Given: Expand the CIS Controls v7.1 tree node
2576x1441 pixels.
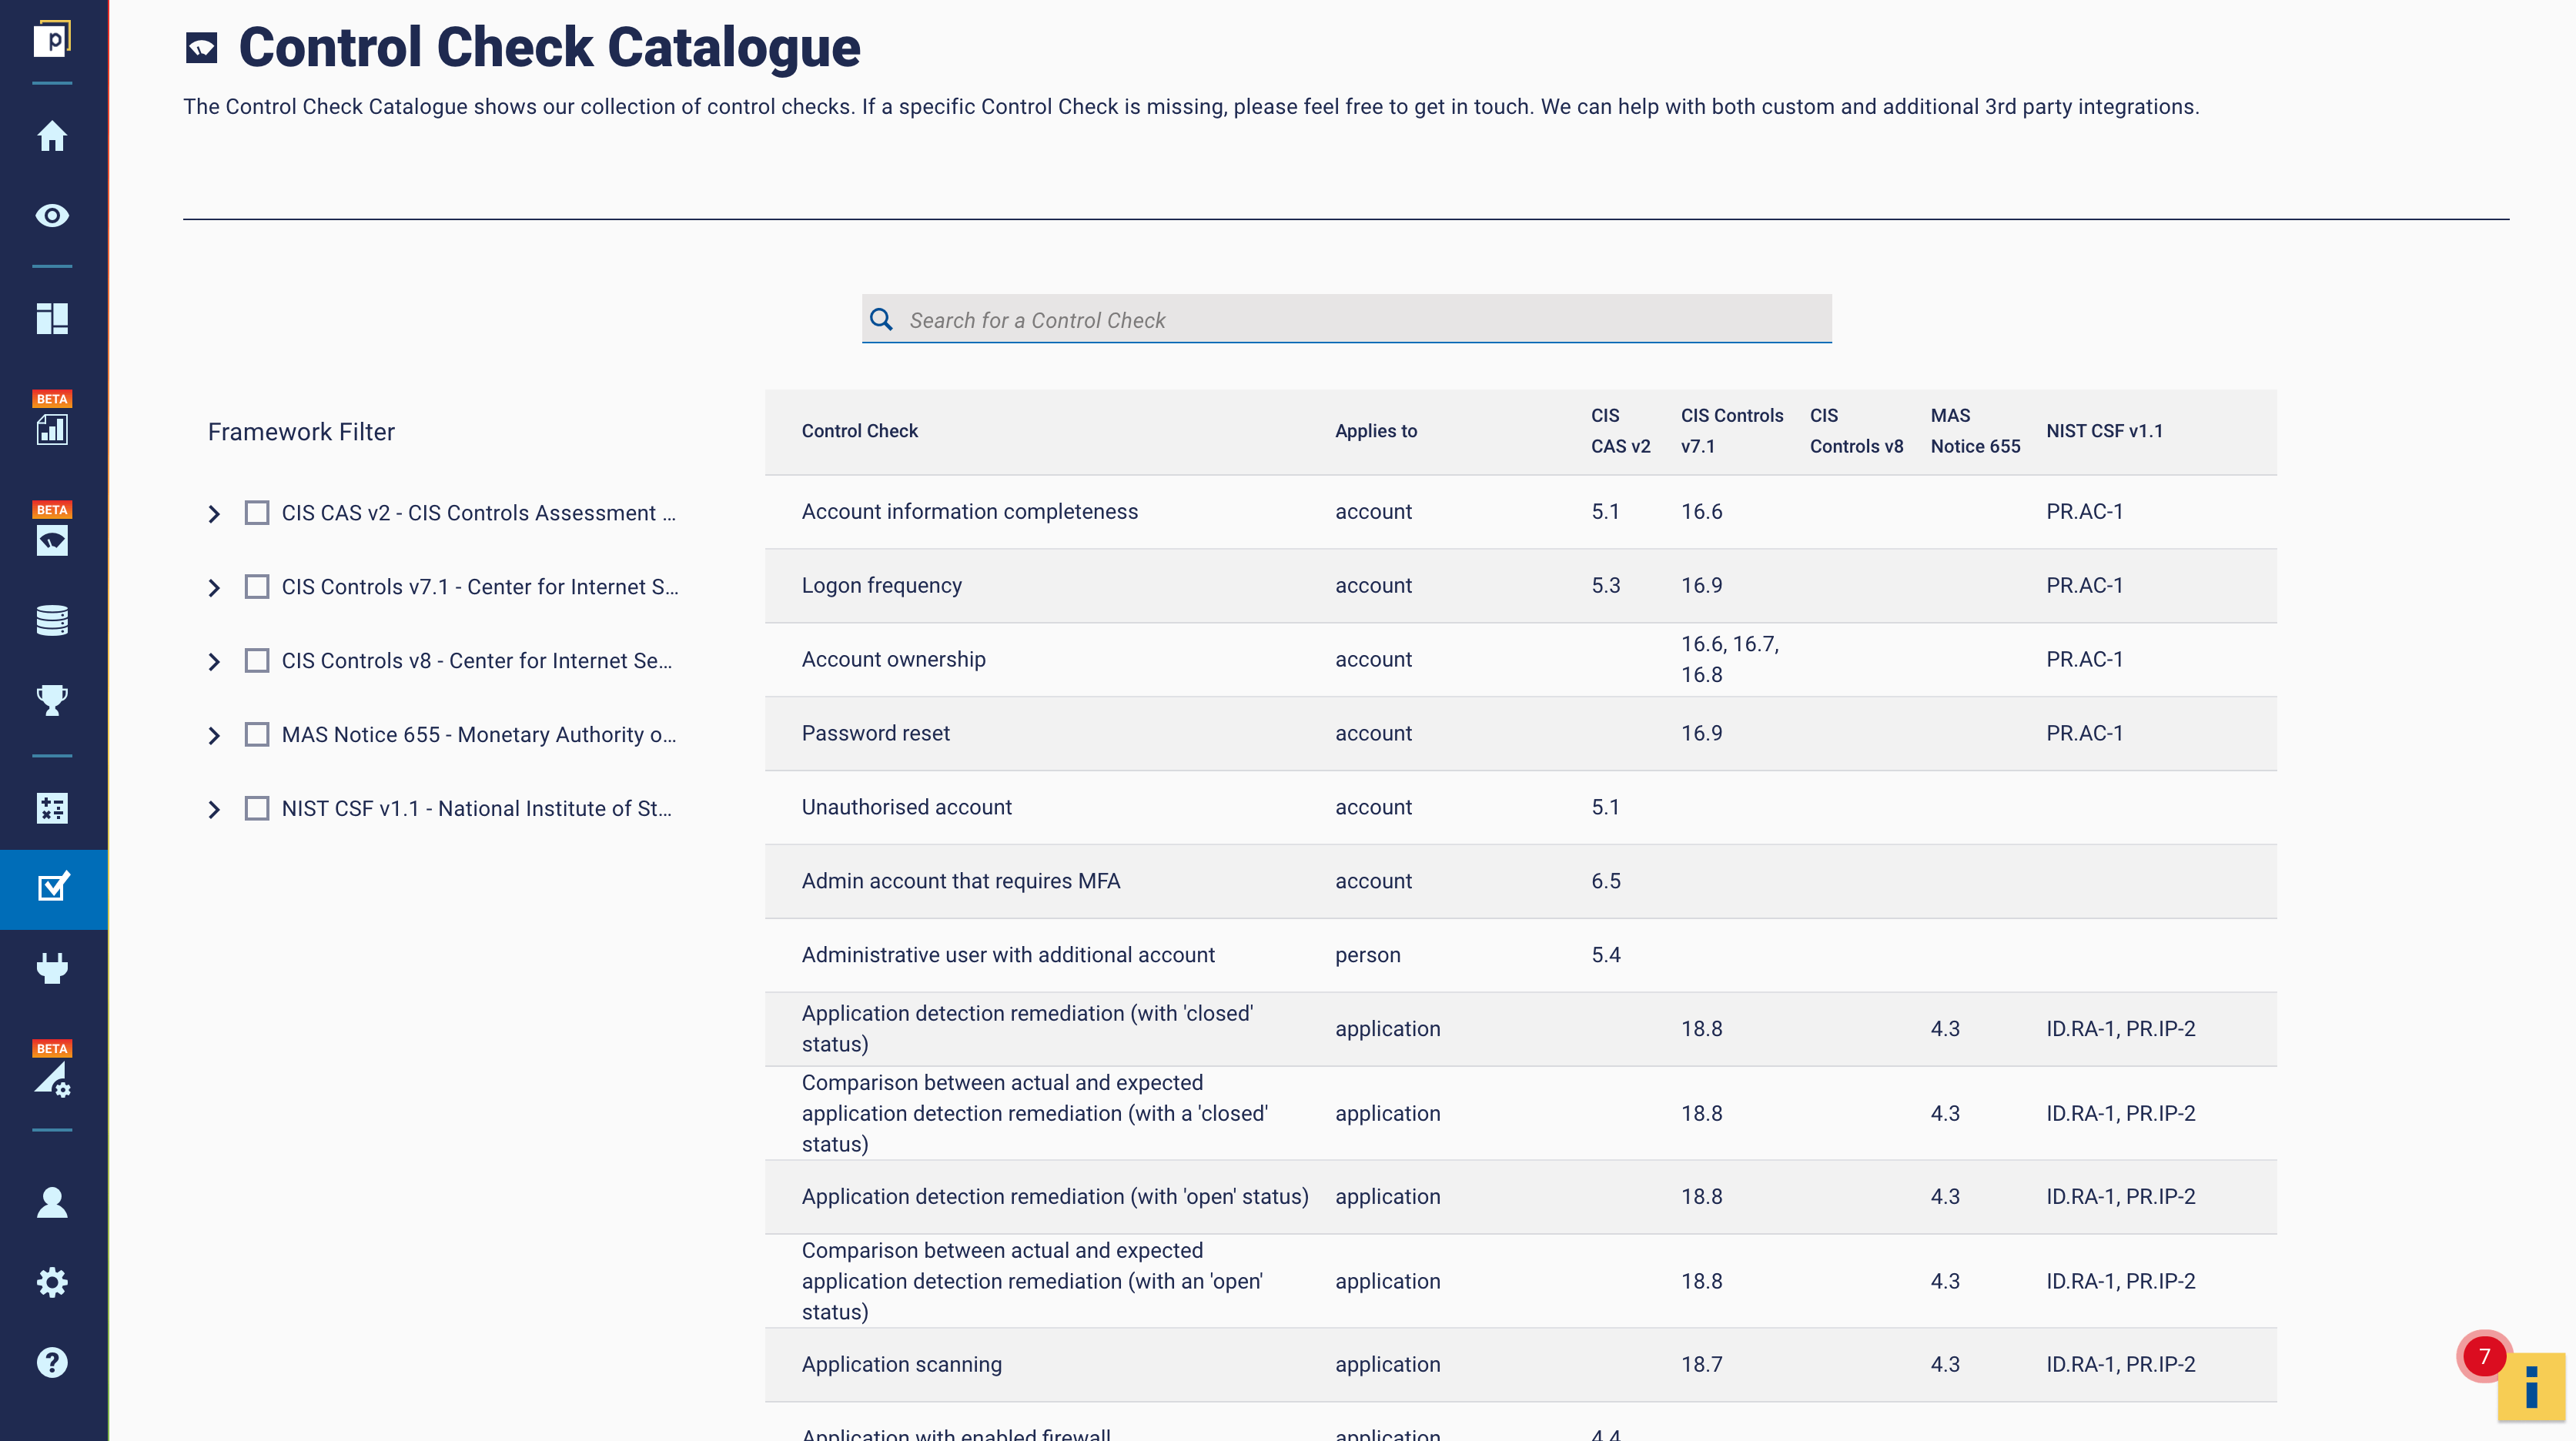Looking at the screenshot, I should [214, 587].
